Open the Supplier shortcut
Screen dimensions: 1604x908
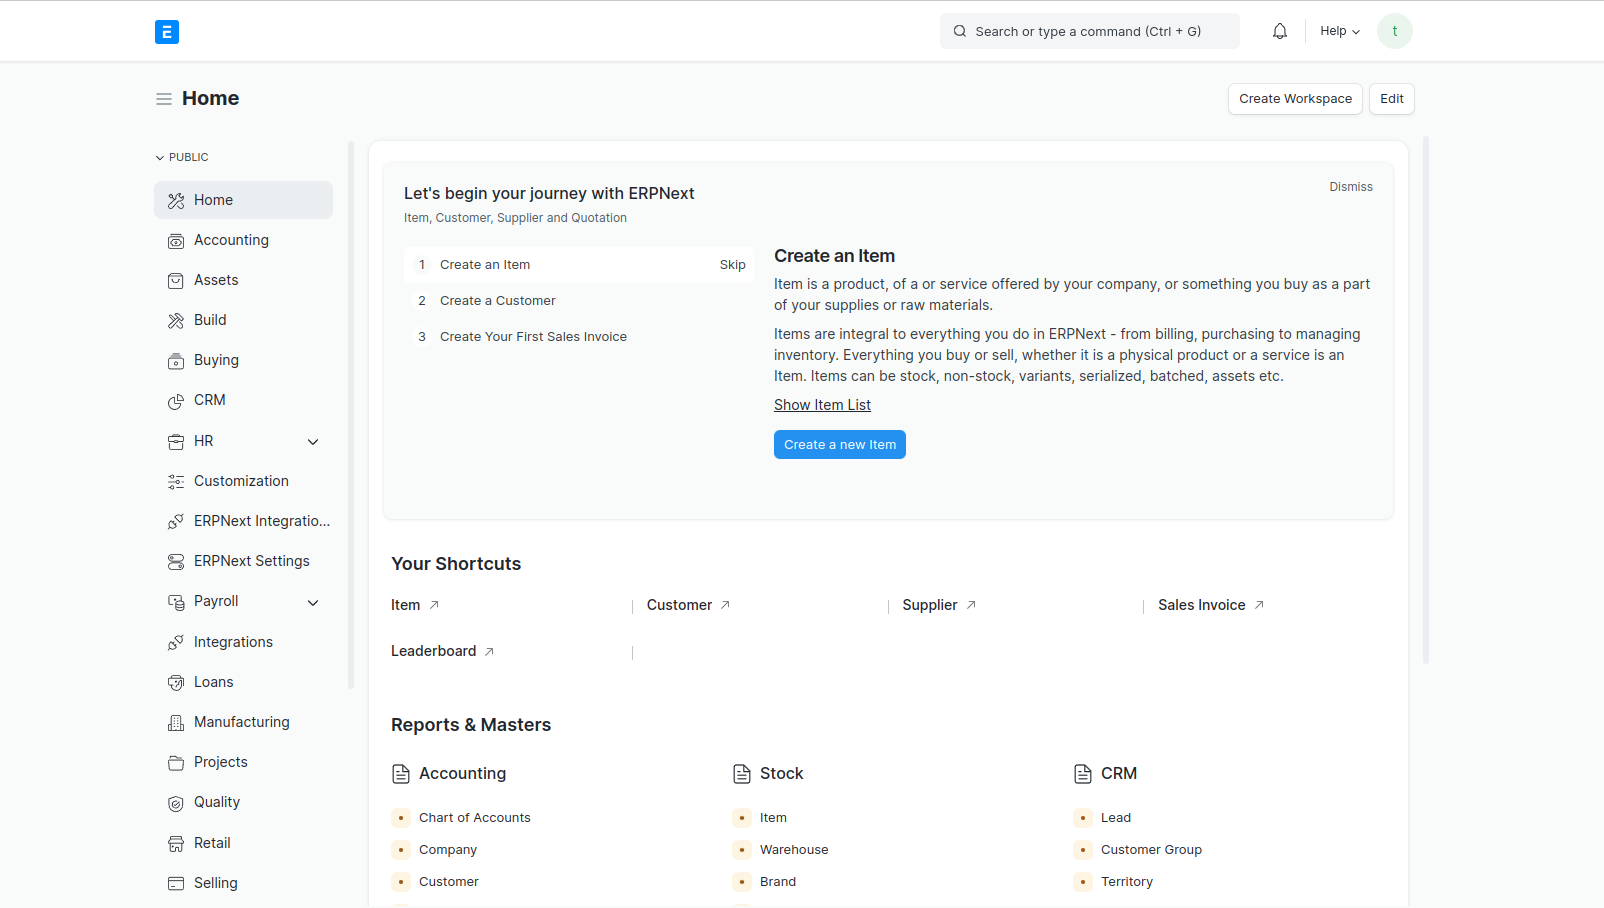(939, 605)
